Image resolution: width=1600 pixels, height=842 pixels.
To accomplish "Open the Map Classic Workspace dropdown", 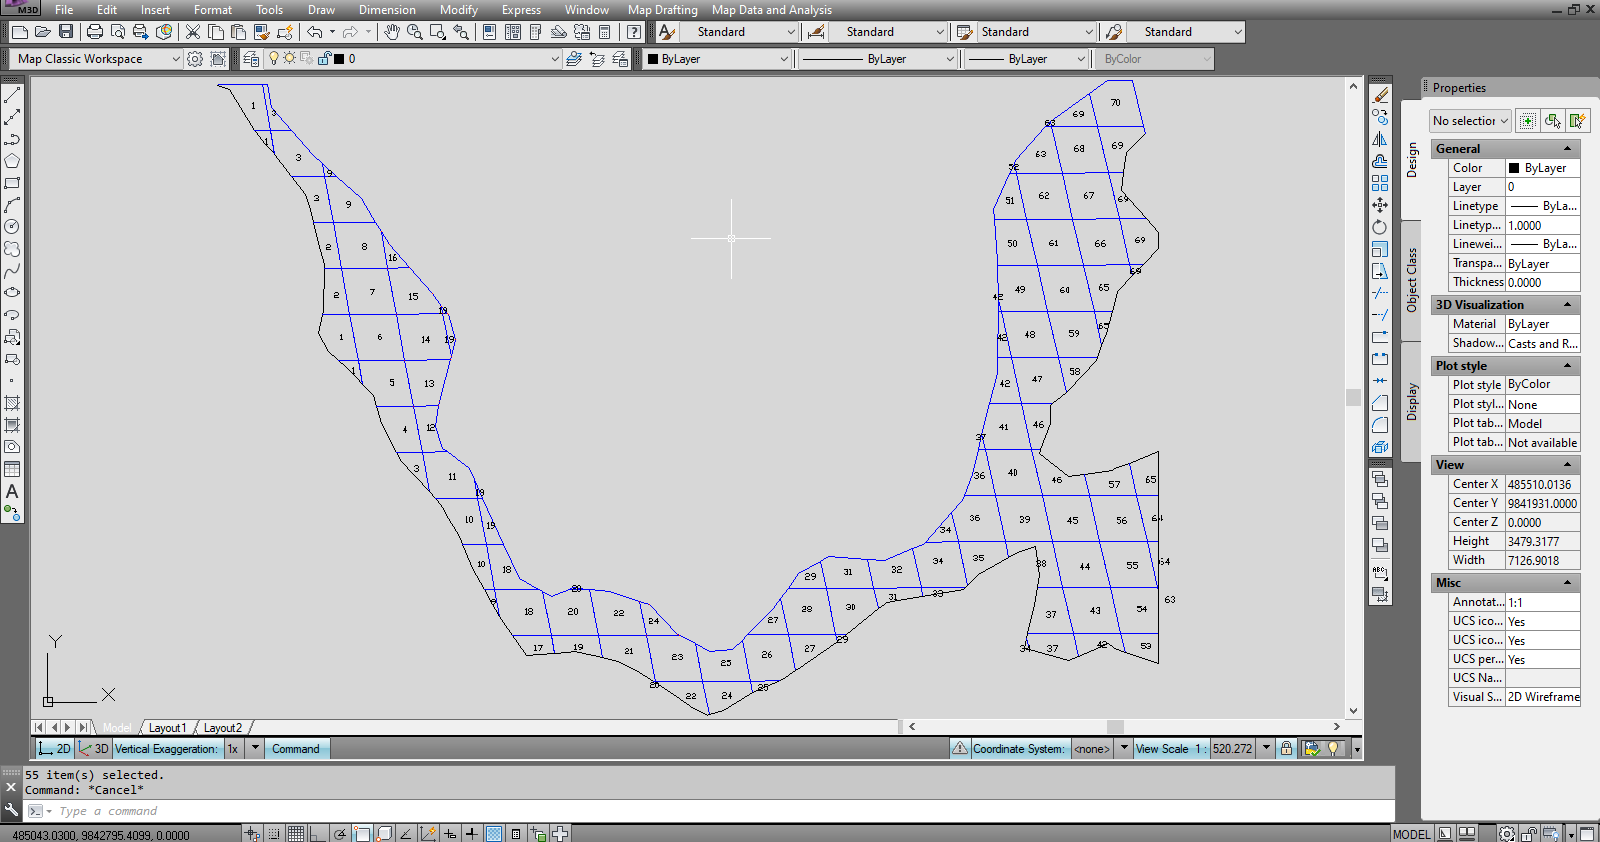I will pos(176,59).
